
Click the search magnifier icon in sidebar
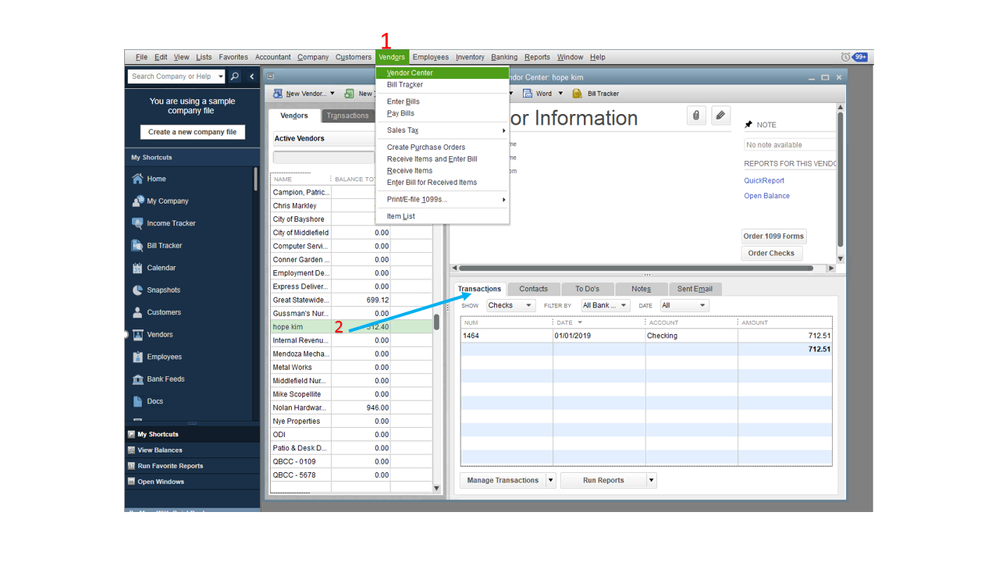point(234,76)
